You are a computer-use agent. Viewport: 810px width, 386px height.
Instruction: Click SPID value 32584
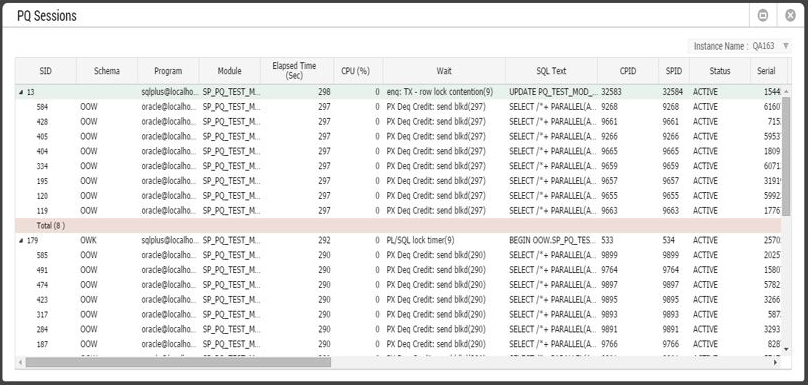673,92
